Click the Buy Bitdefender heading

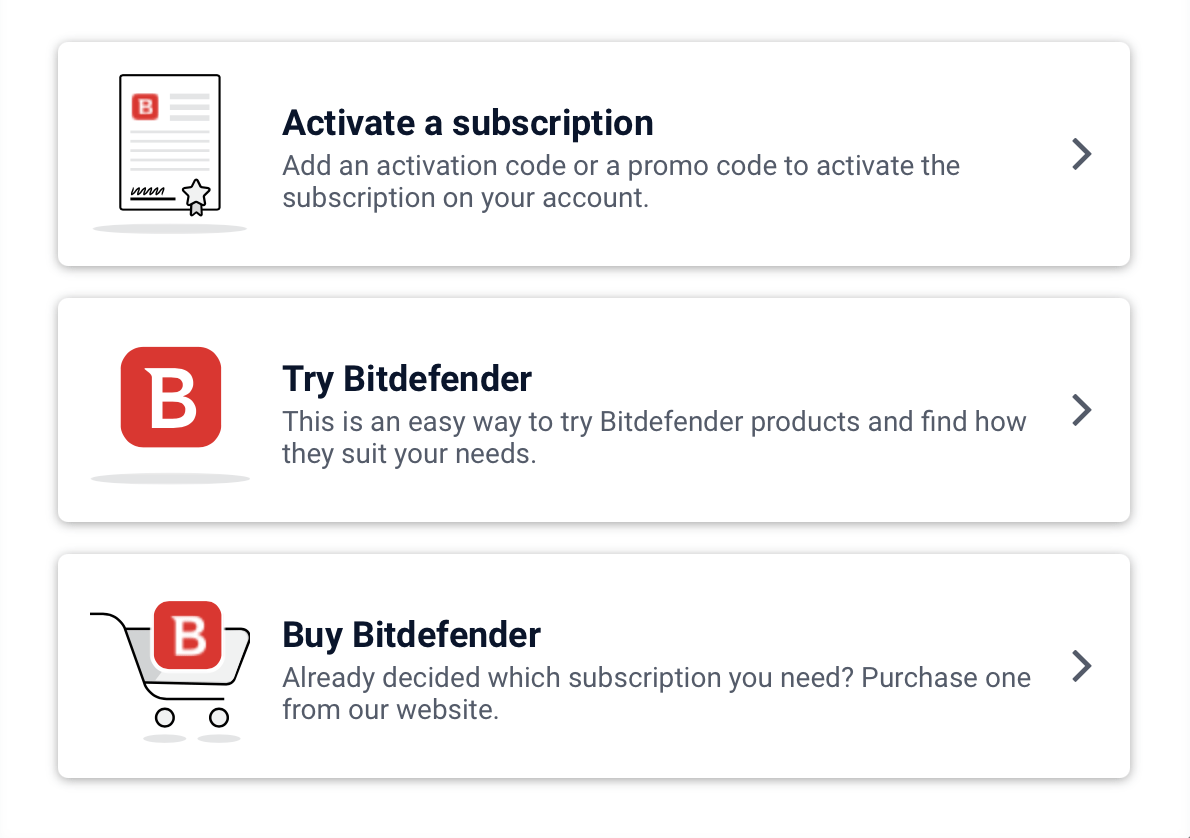pos(411,634)
